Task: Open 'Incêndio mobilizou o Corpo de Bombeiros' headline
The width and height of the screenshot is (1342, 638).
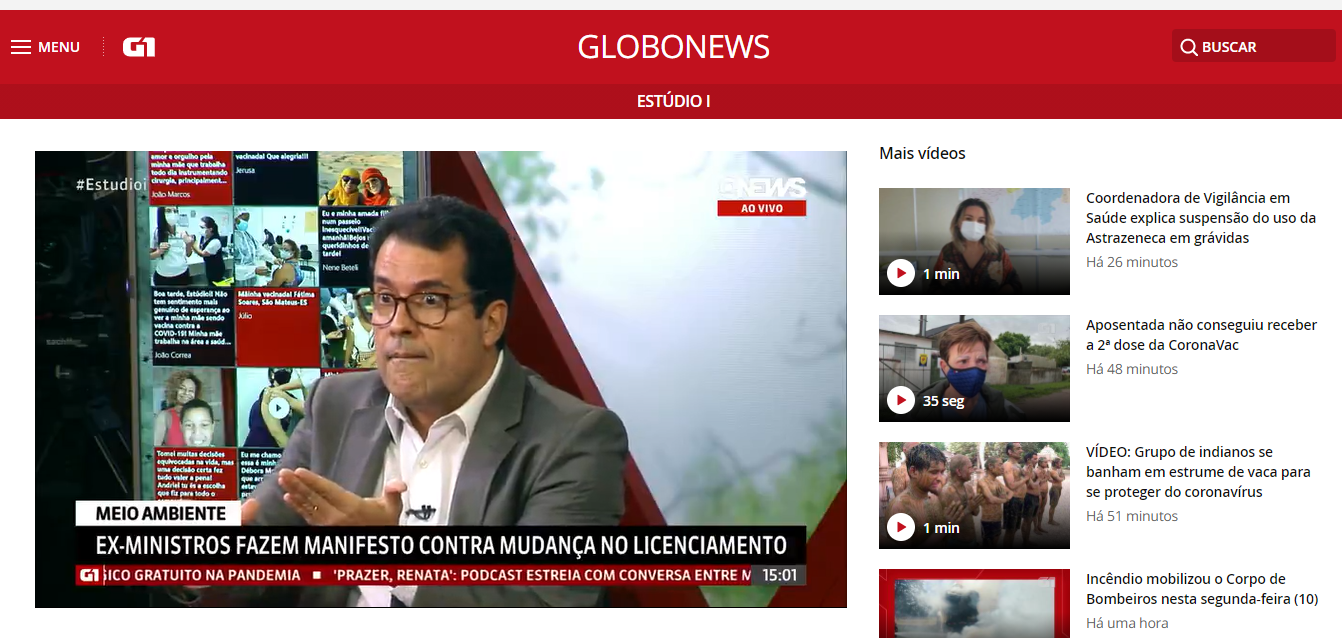Action: click(1202, 589)
